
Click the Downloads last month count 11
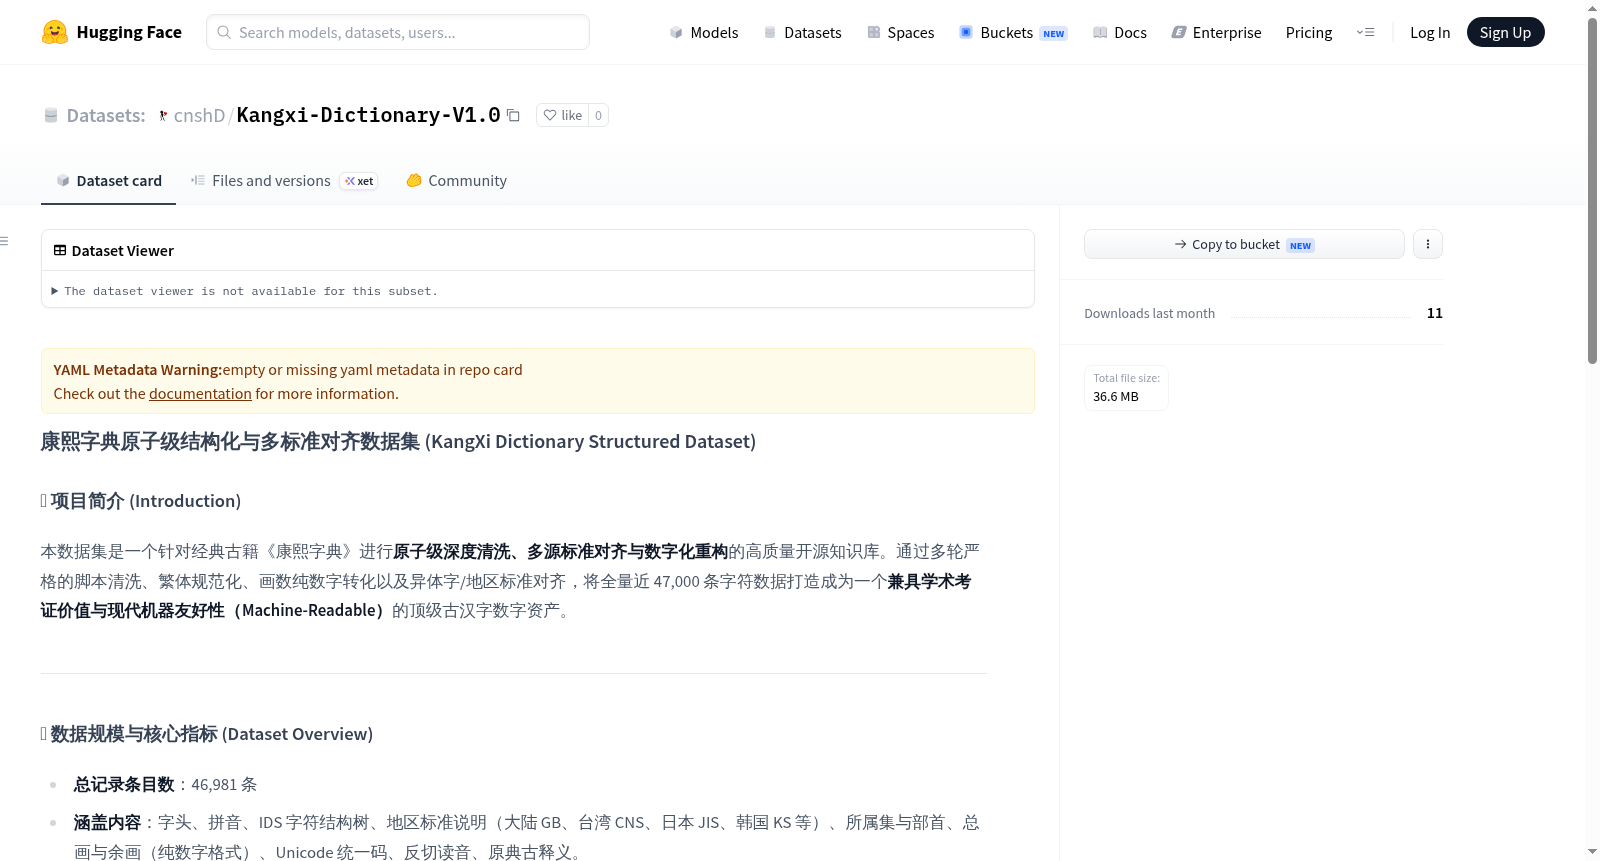click(x=1435, y=313)
